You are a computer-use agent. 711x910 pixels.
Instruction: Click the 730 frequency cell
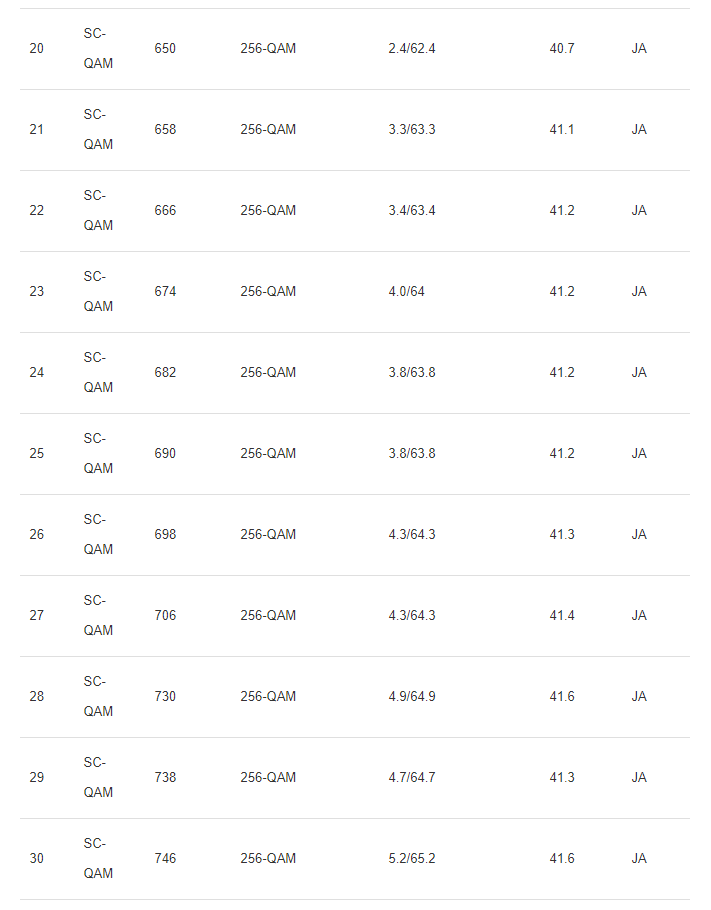click(x=165, y=697)
